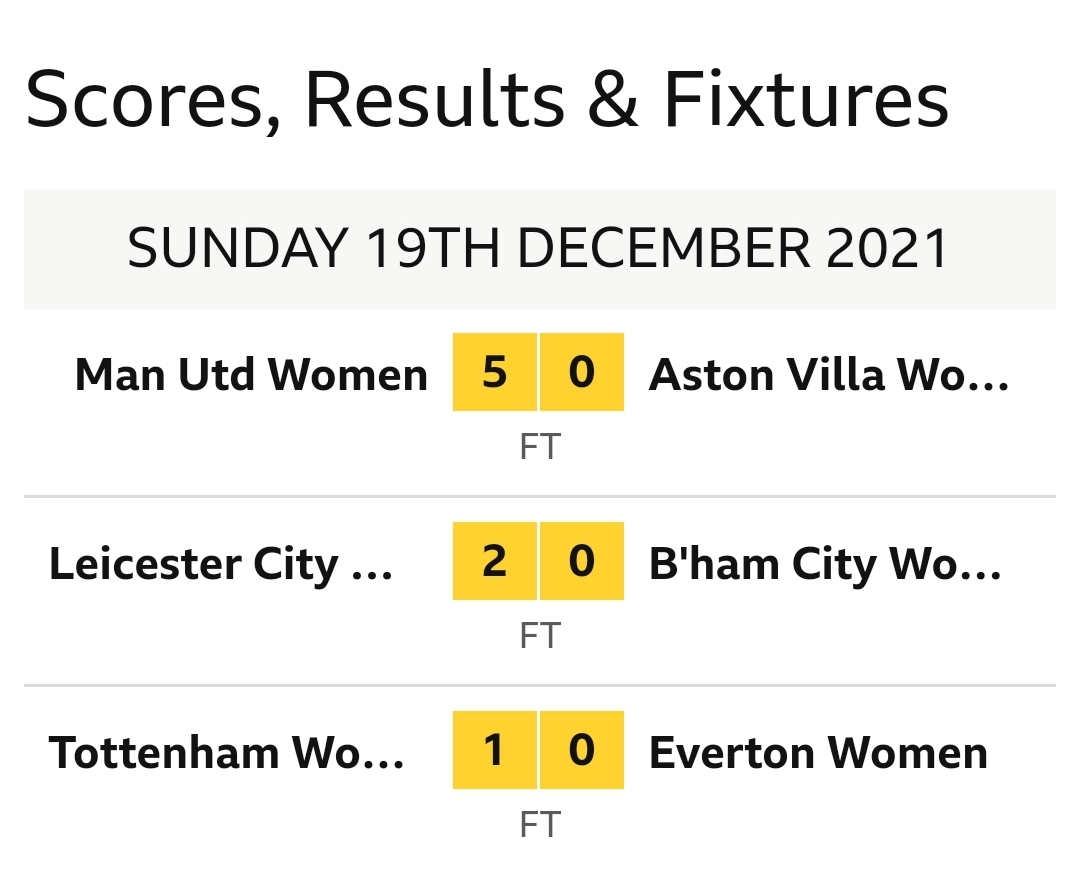The width and height of the screenshot is (1079, 869).
Task: Click the word 'Fixtures' in the heading
Action: tap(806, 100)
